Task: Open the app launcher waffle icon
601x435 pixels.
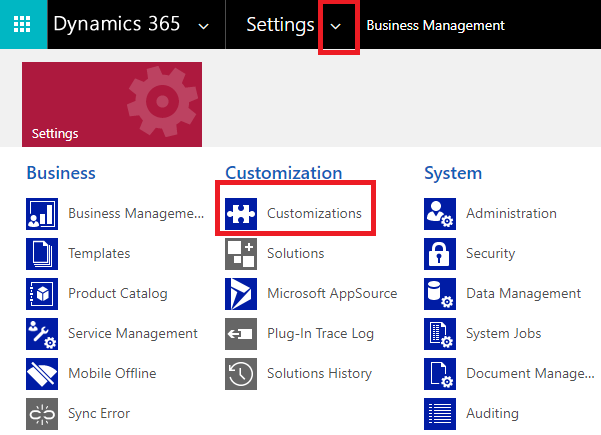Action: coord(20,25)
